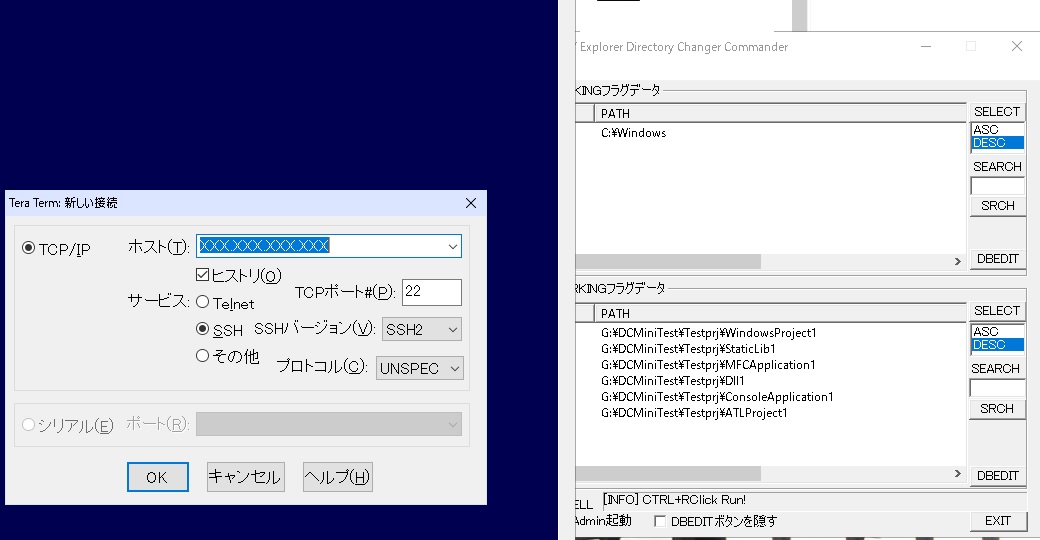Expand the SSH version SSH2 dropdown
This screenshot has height=540, width=1040.
[452, 329]
